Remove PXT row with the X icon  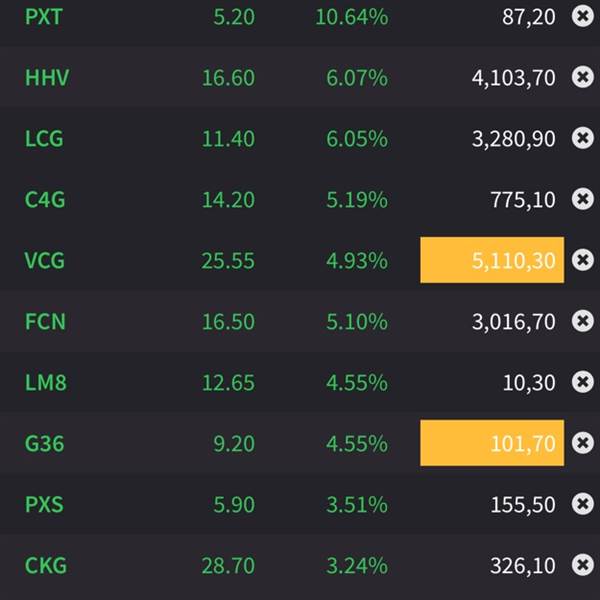[x=582, y=16]
